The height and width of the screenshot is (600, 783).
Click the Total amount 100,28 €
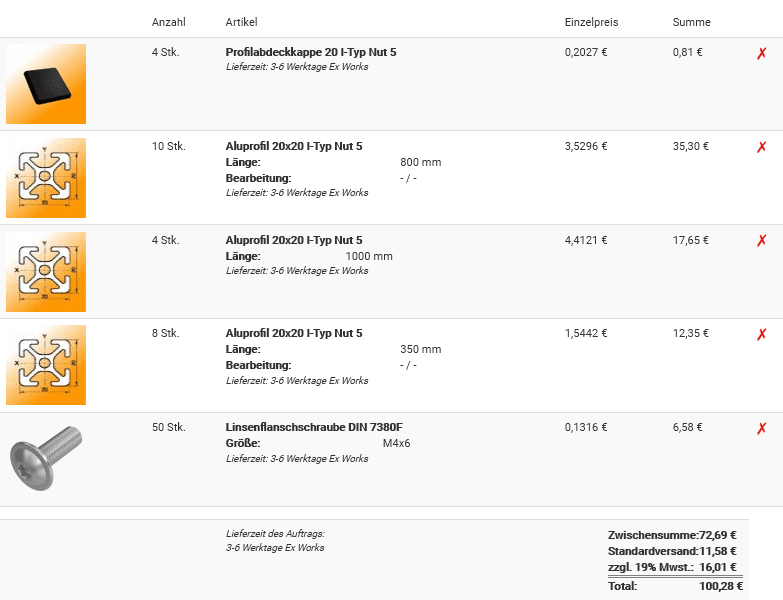(x=721, y=586)
